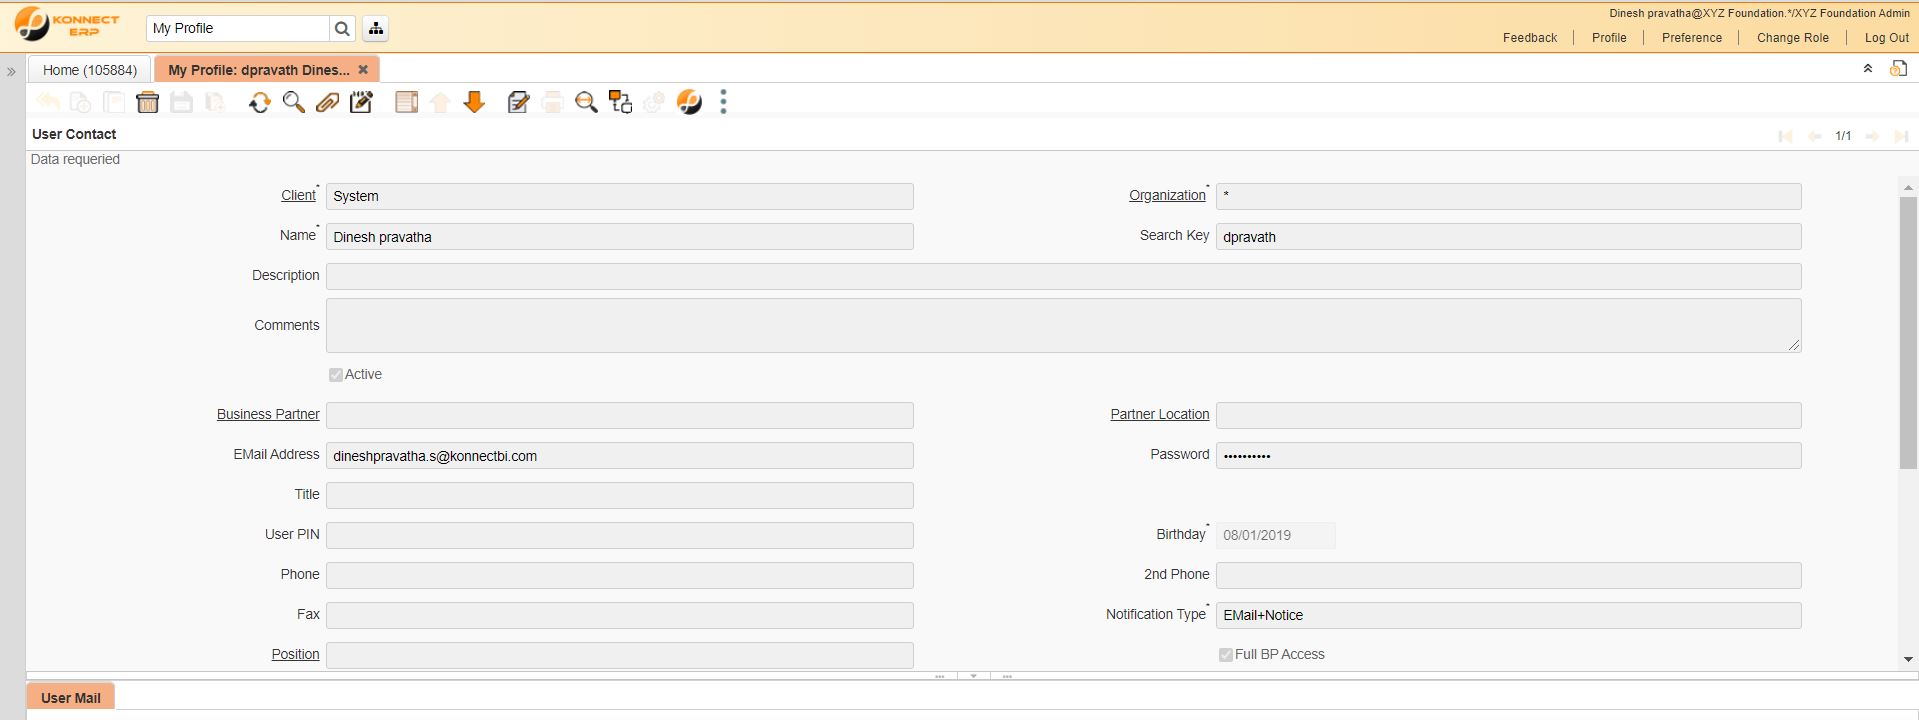Go to the next record arrow
Image resolution: width=1919 pixels, height=720 pixels.
(x=1872, y=136)
